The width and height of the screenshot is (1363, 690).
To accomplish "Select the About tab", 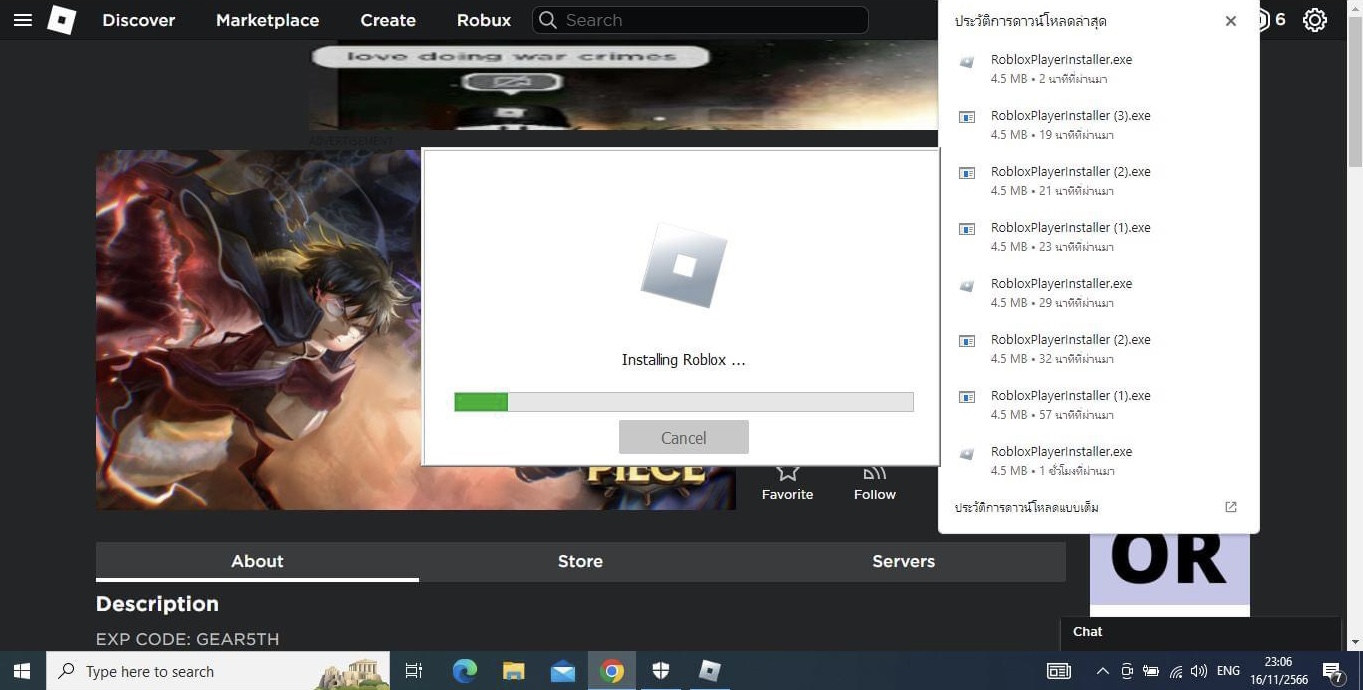I will point(257,561).
